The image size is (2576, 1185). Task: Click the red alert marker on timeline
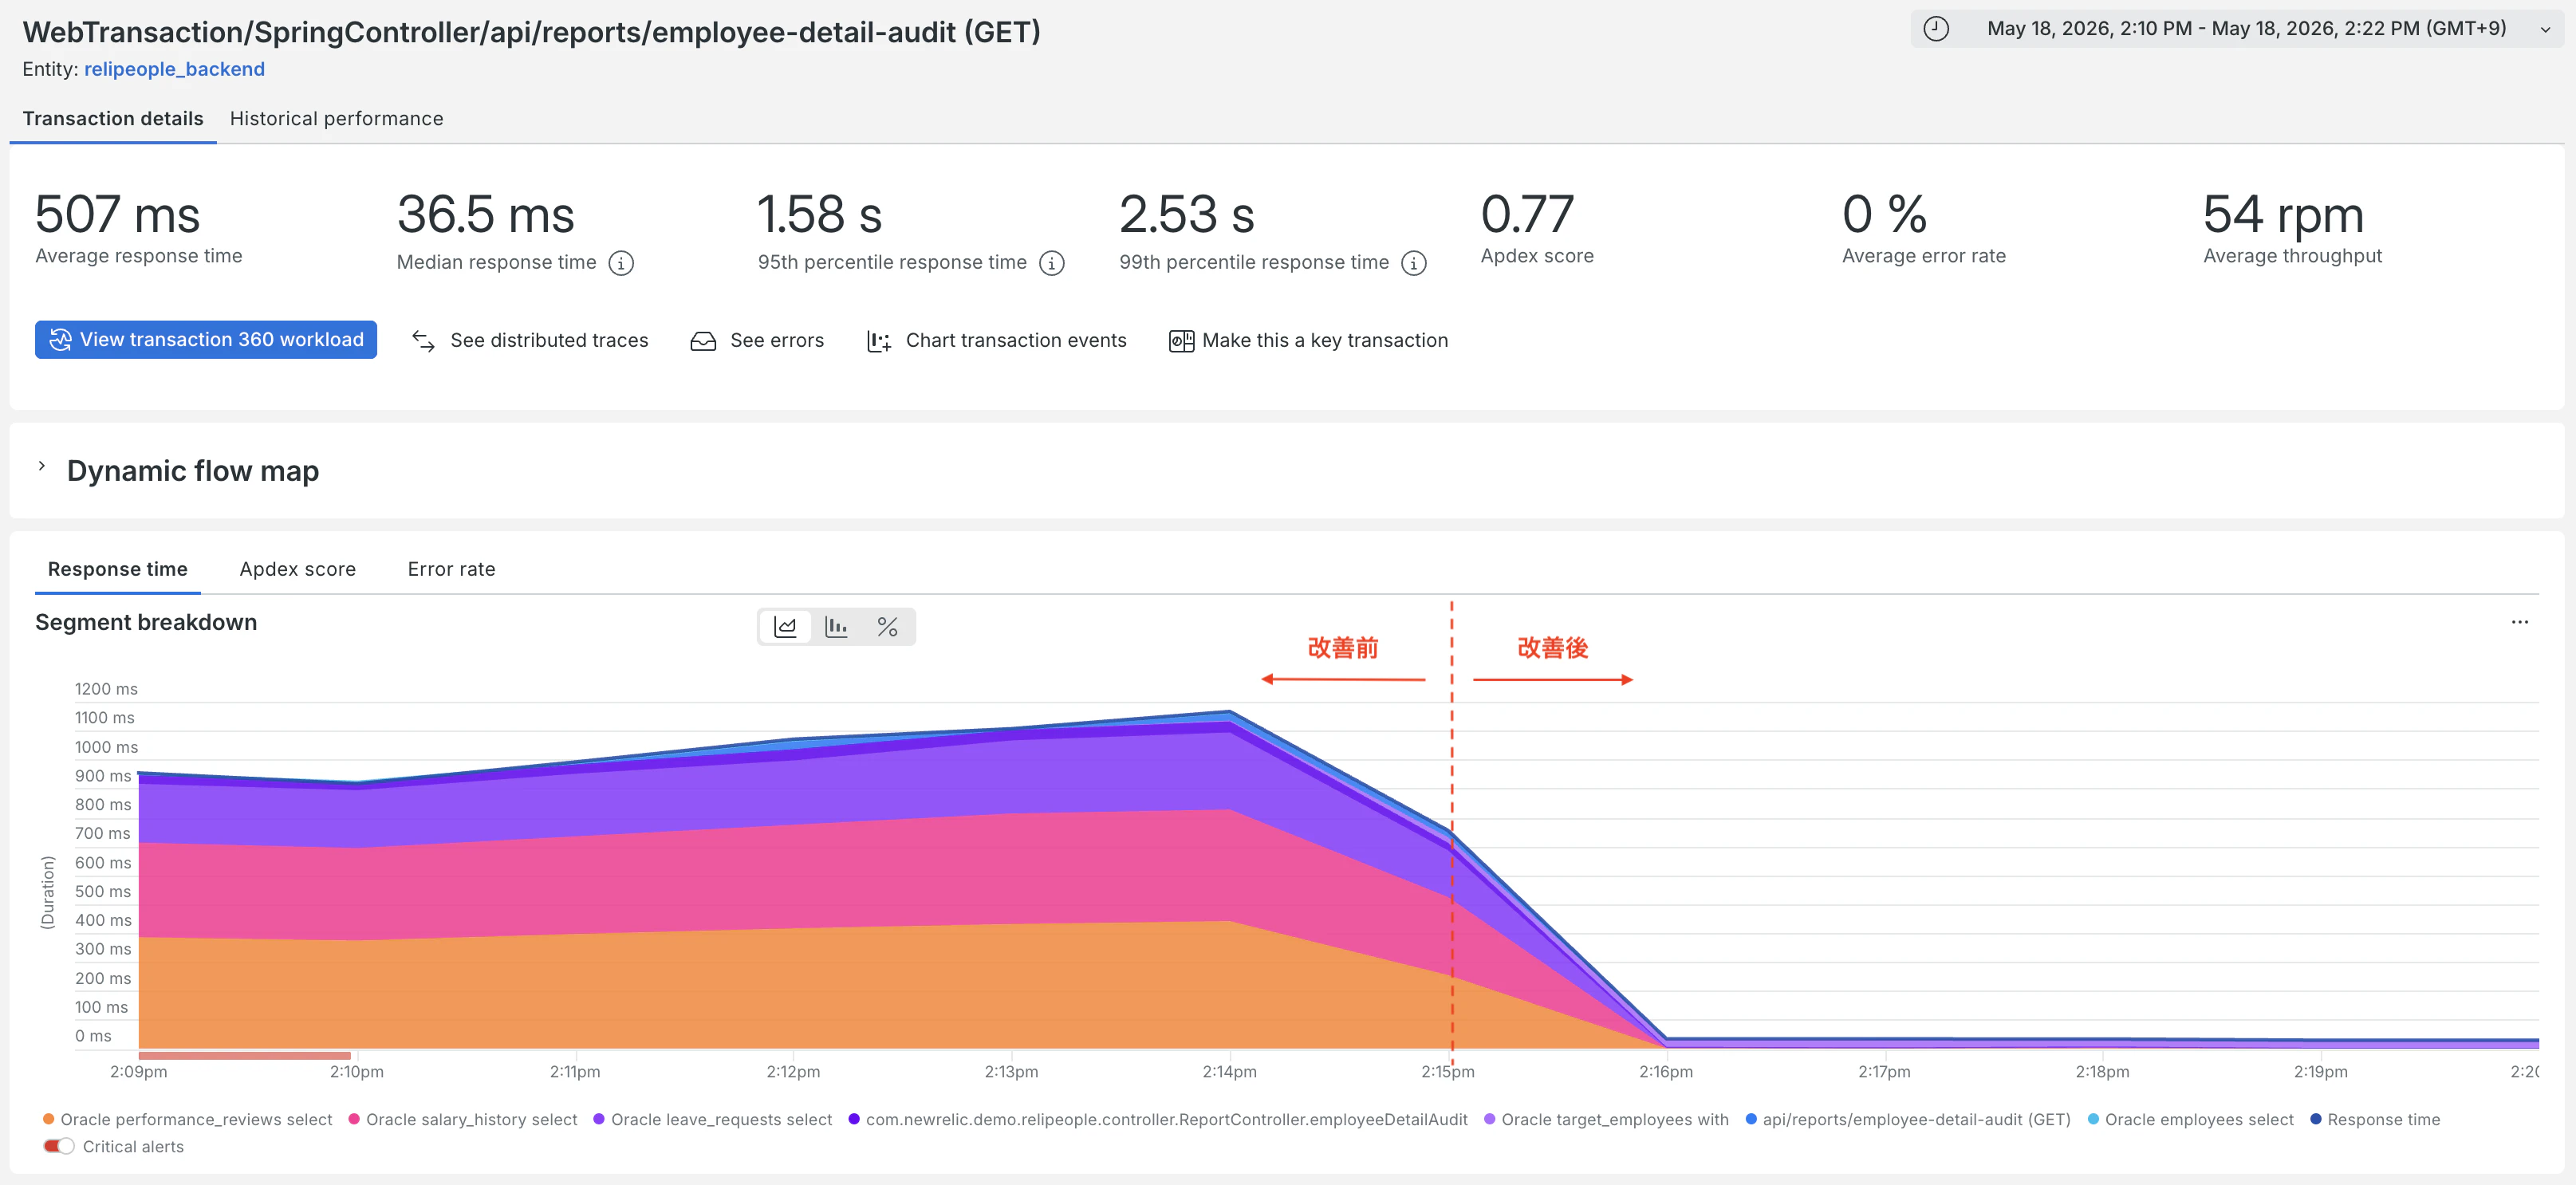pyautogui.click(x=245, y=1055)
